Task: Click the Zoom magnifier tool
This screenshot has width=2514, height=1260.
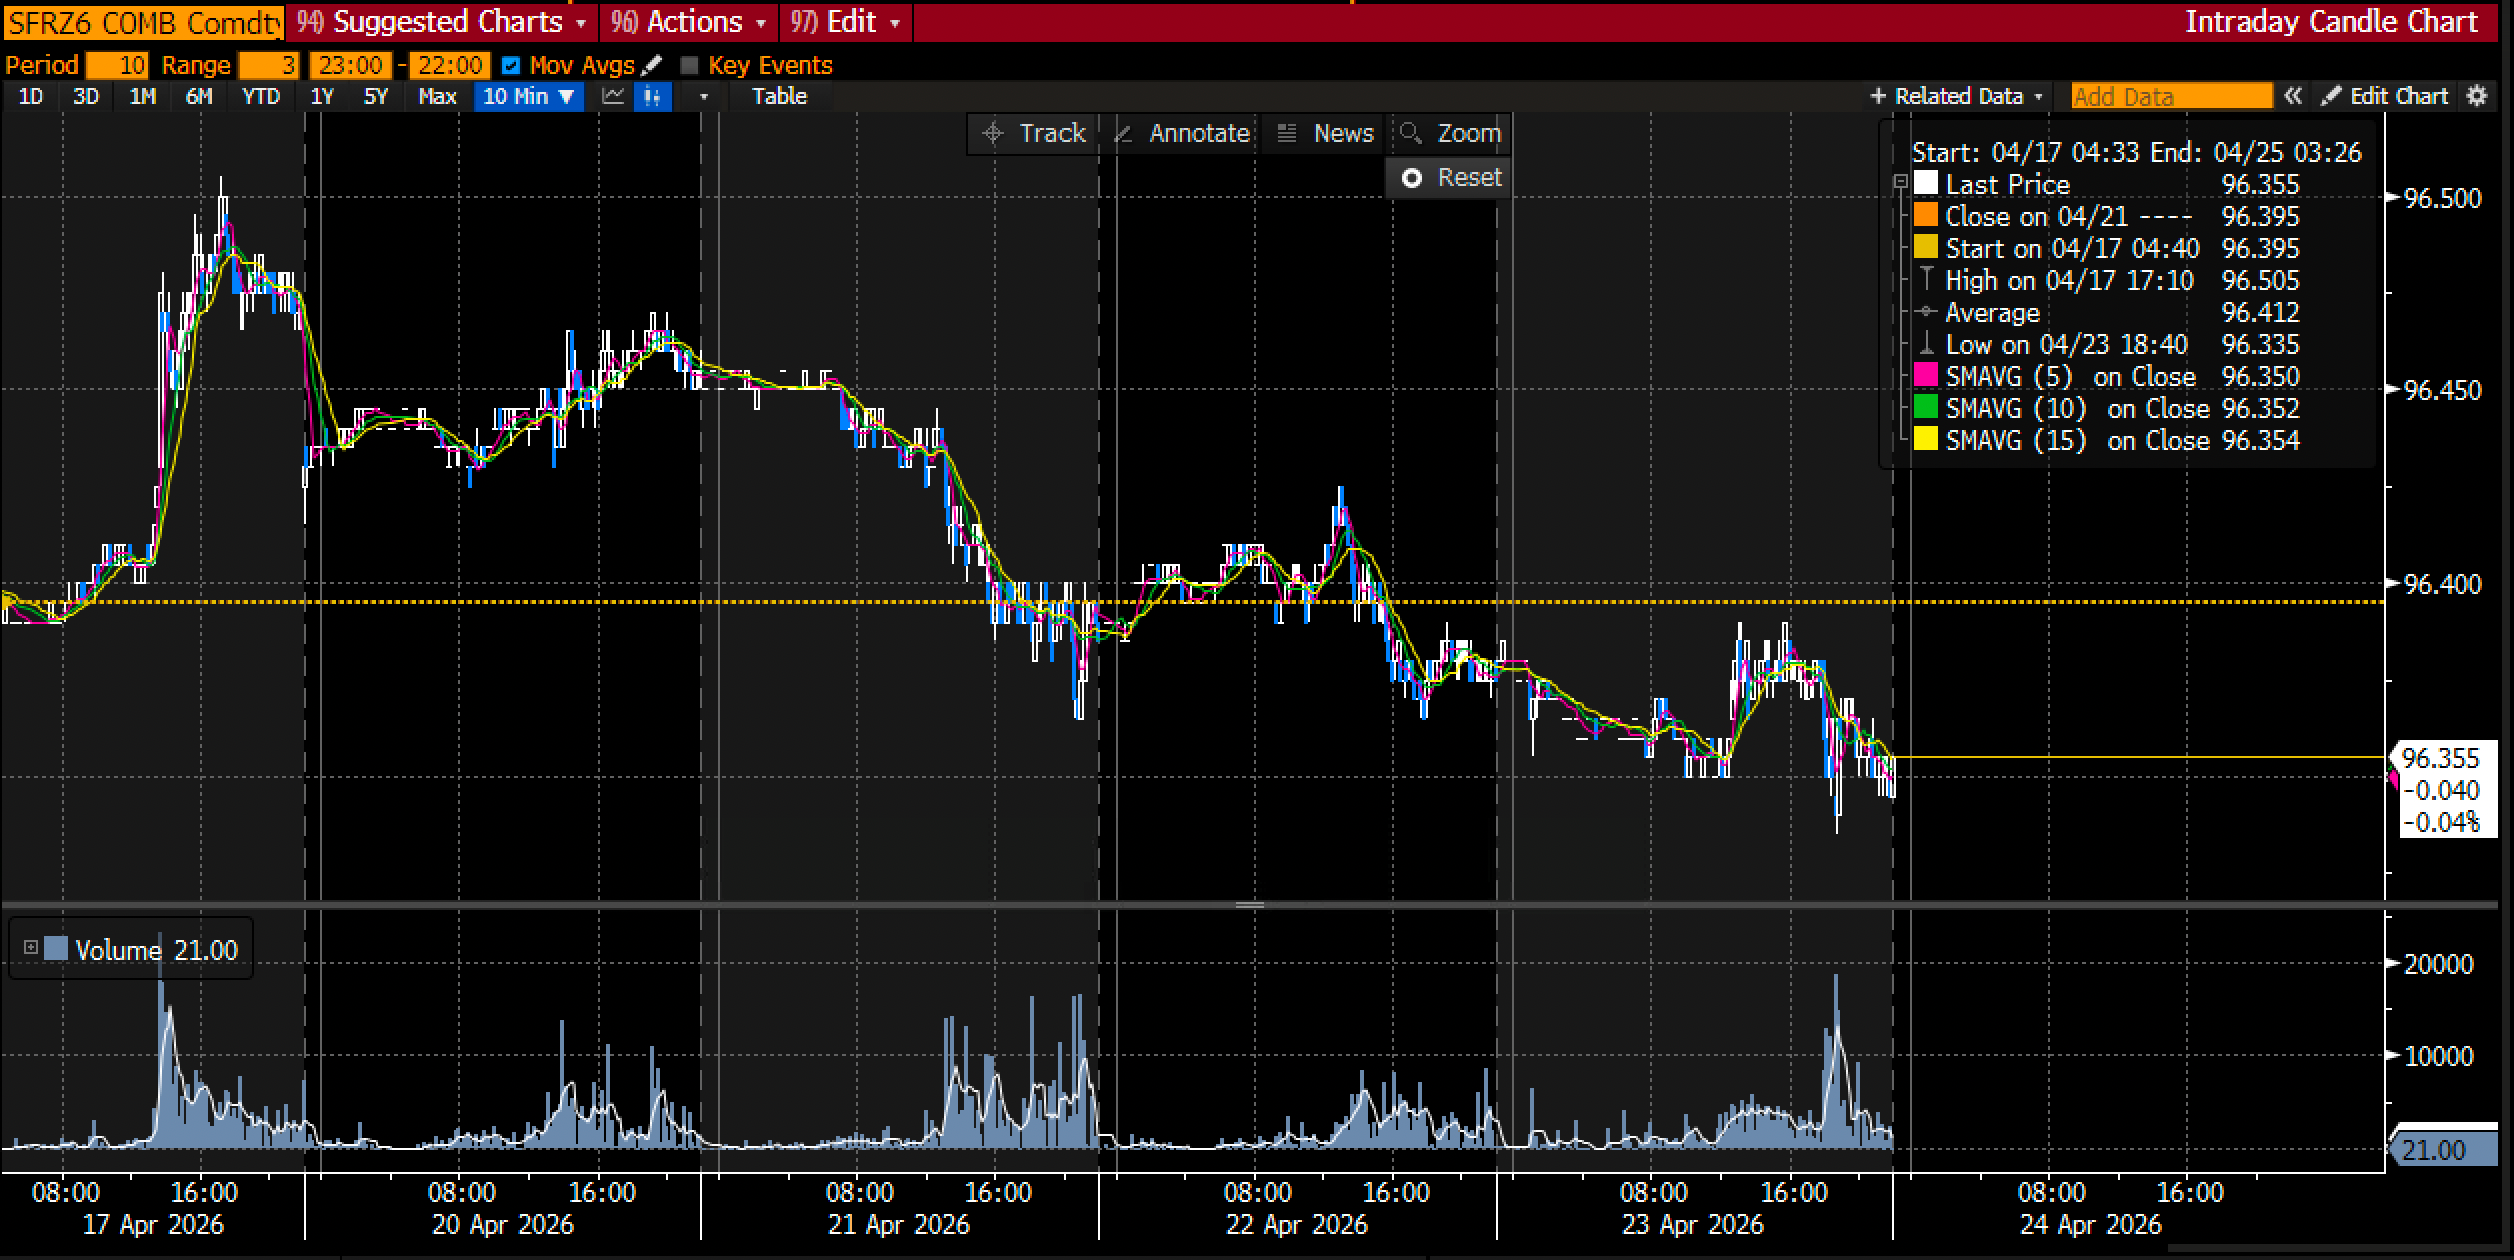Action: click(x=1450, y=133)
